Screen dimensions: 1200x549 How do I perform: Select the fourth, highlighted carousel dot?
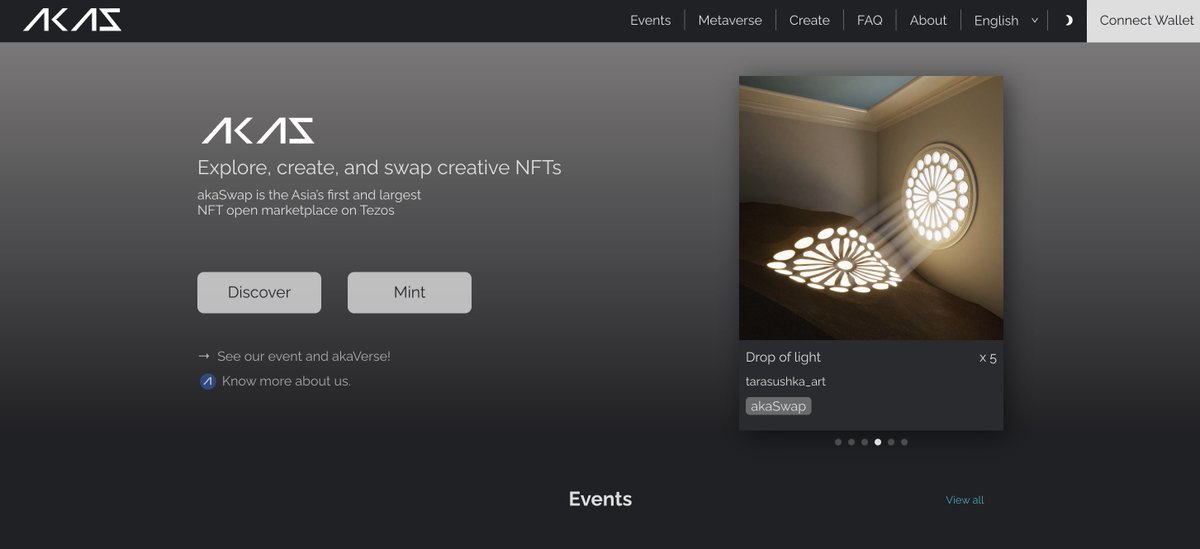[x=878, y=441]
